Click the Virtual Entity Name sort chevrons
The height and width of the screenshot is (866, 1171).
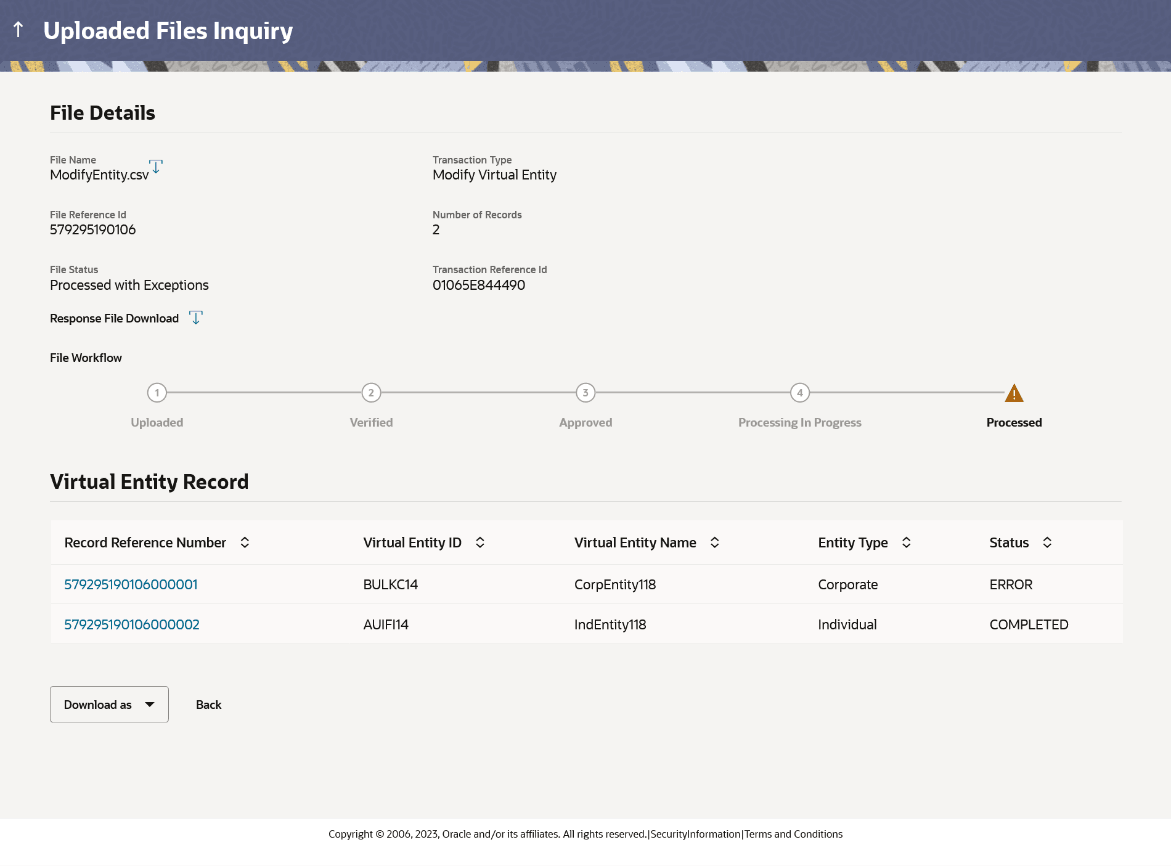coord(714,542)
